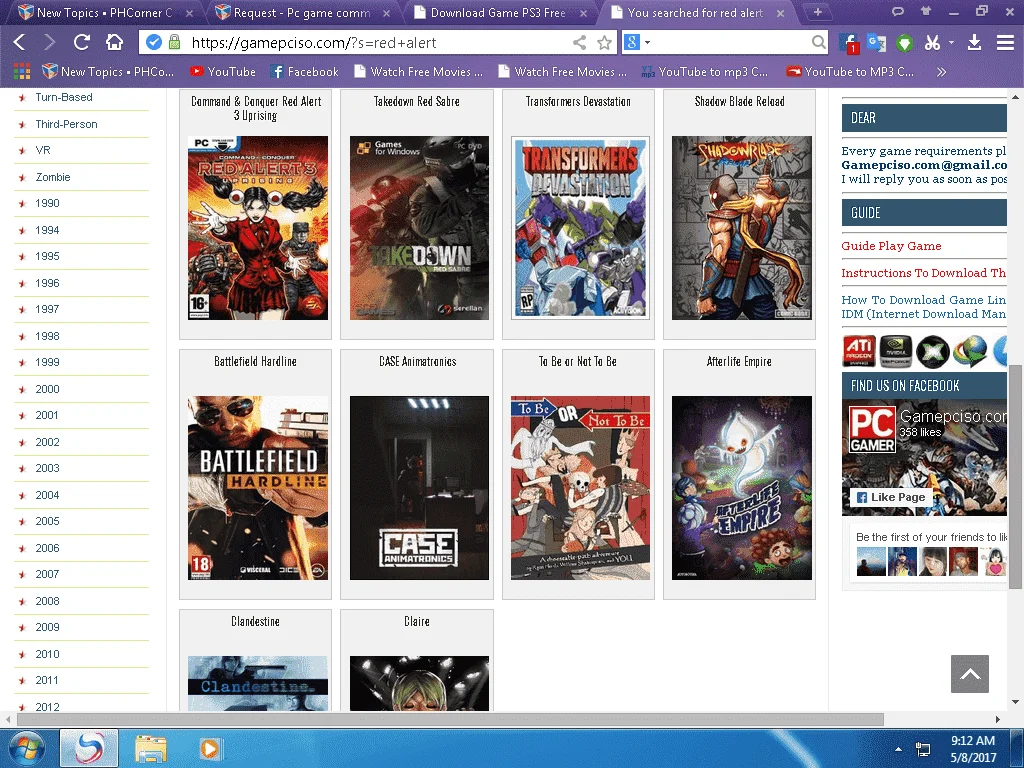Open the 1998 year category
Viewport: 1024px width, 768px height.
(47, 336)
